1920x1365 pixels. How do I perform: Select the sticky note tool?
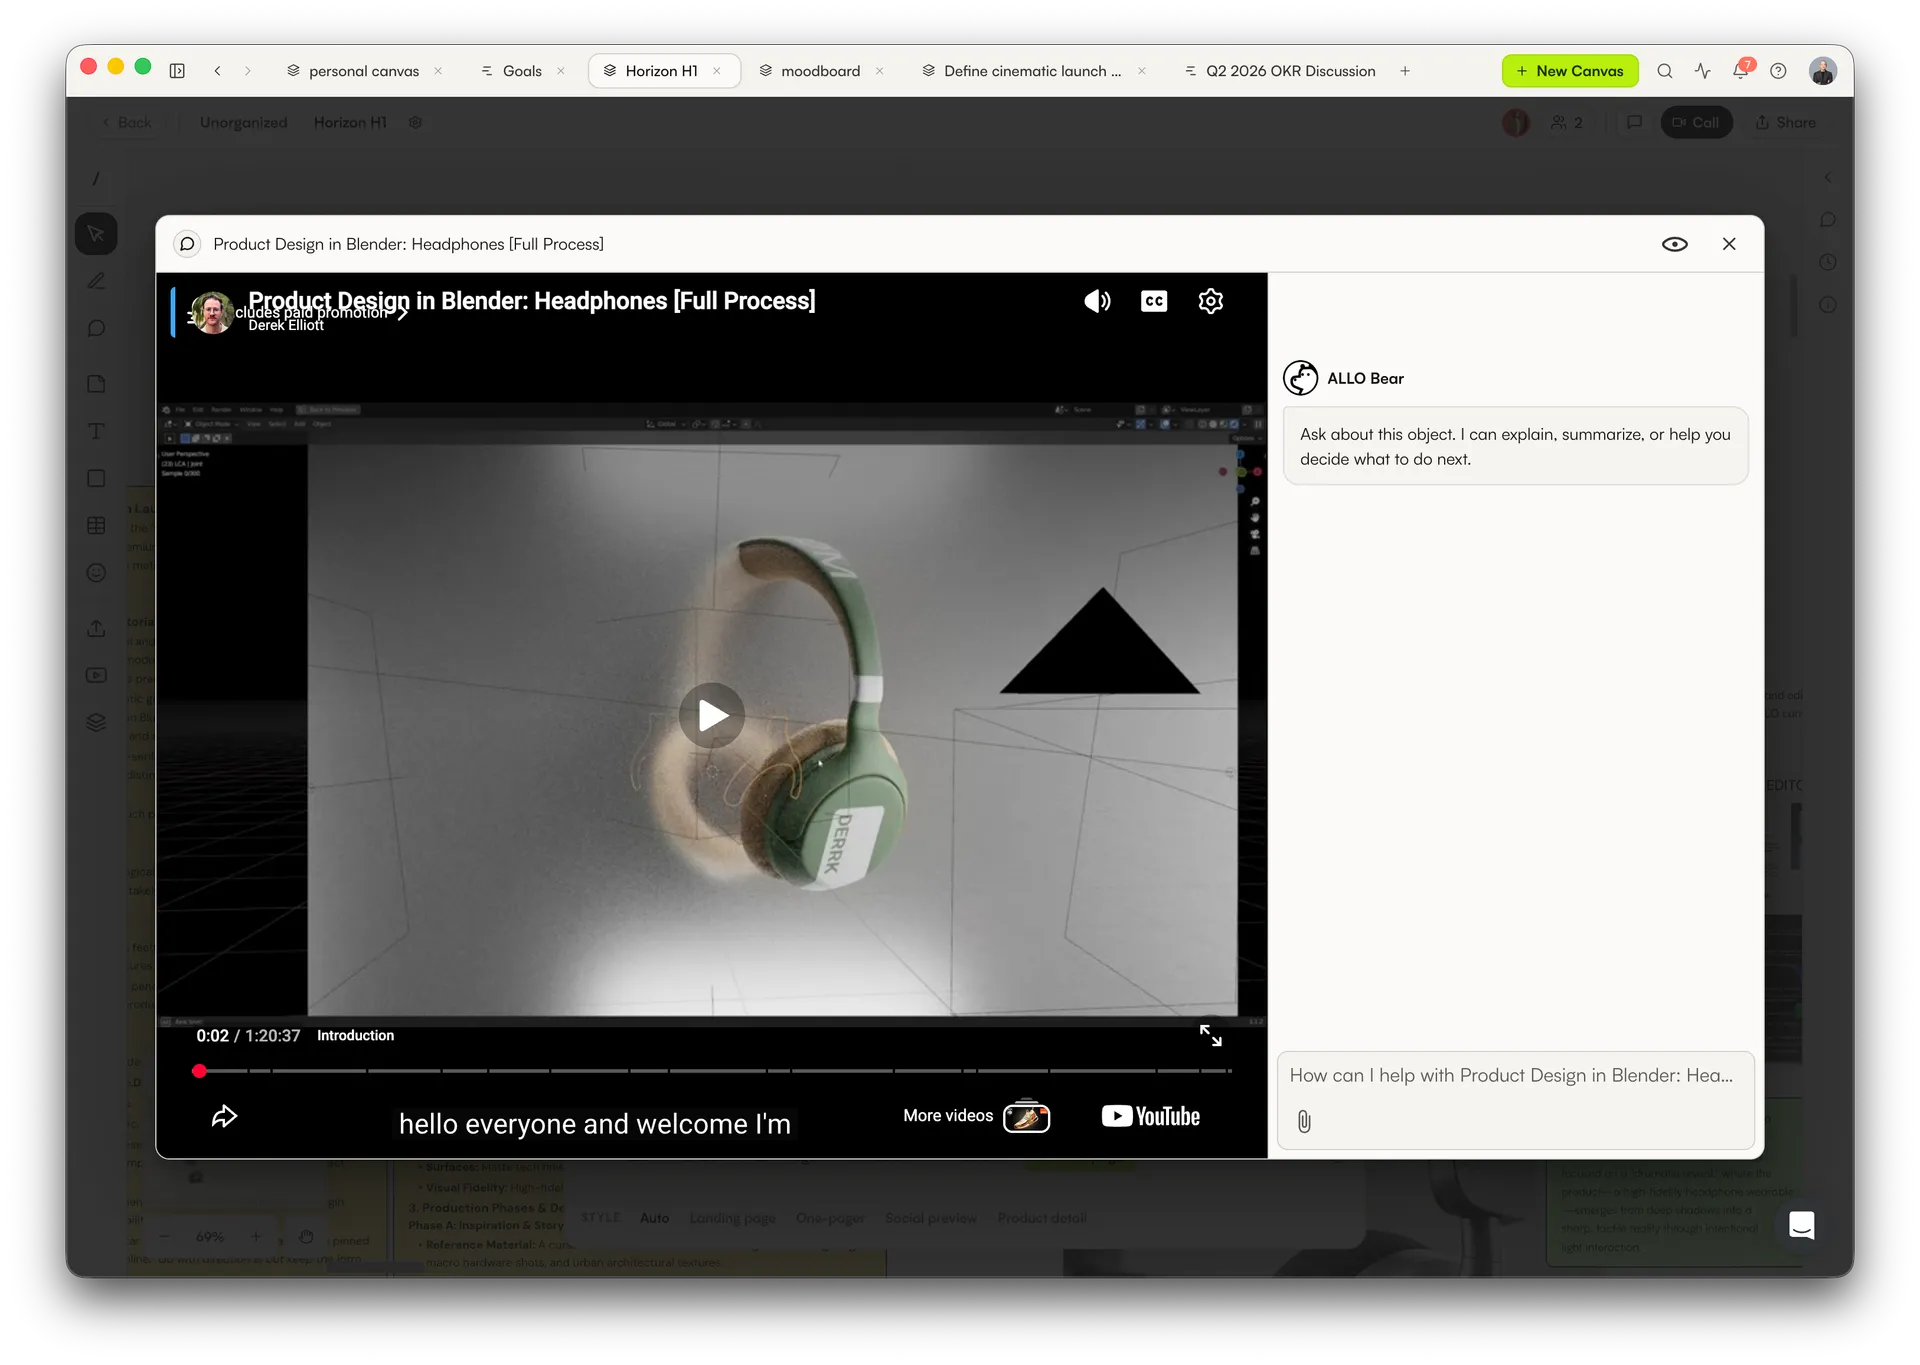pyautogui.click(x=96, y=384)
